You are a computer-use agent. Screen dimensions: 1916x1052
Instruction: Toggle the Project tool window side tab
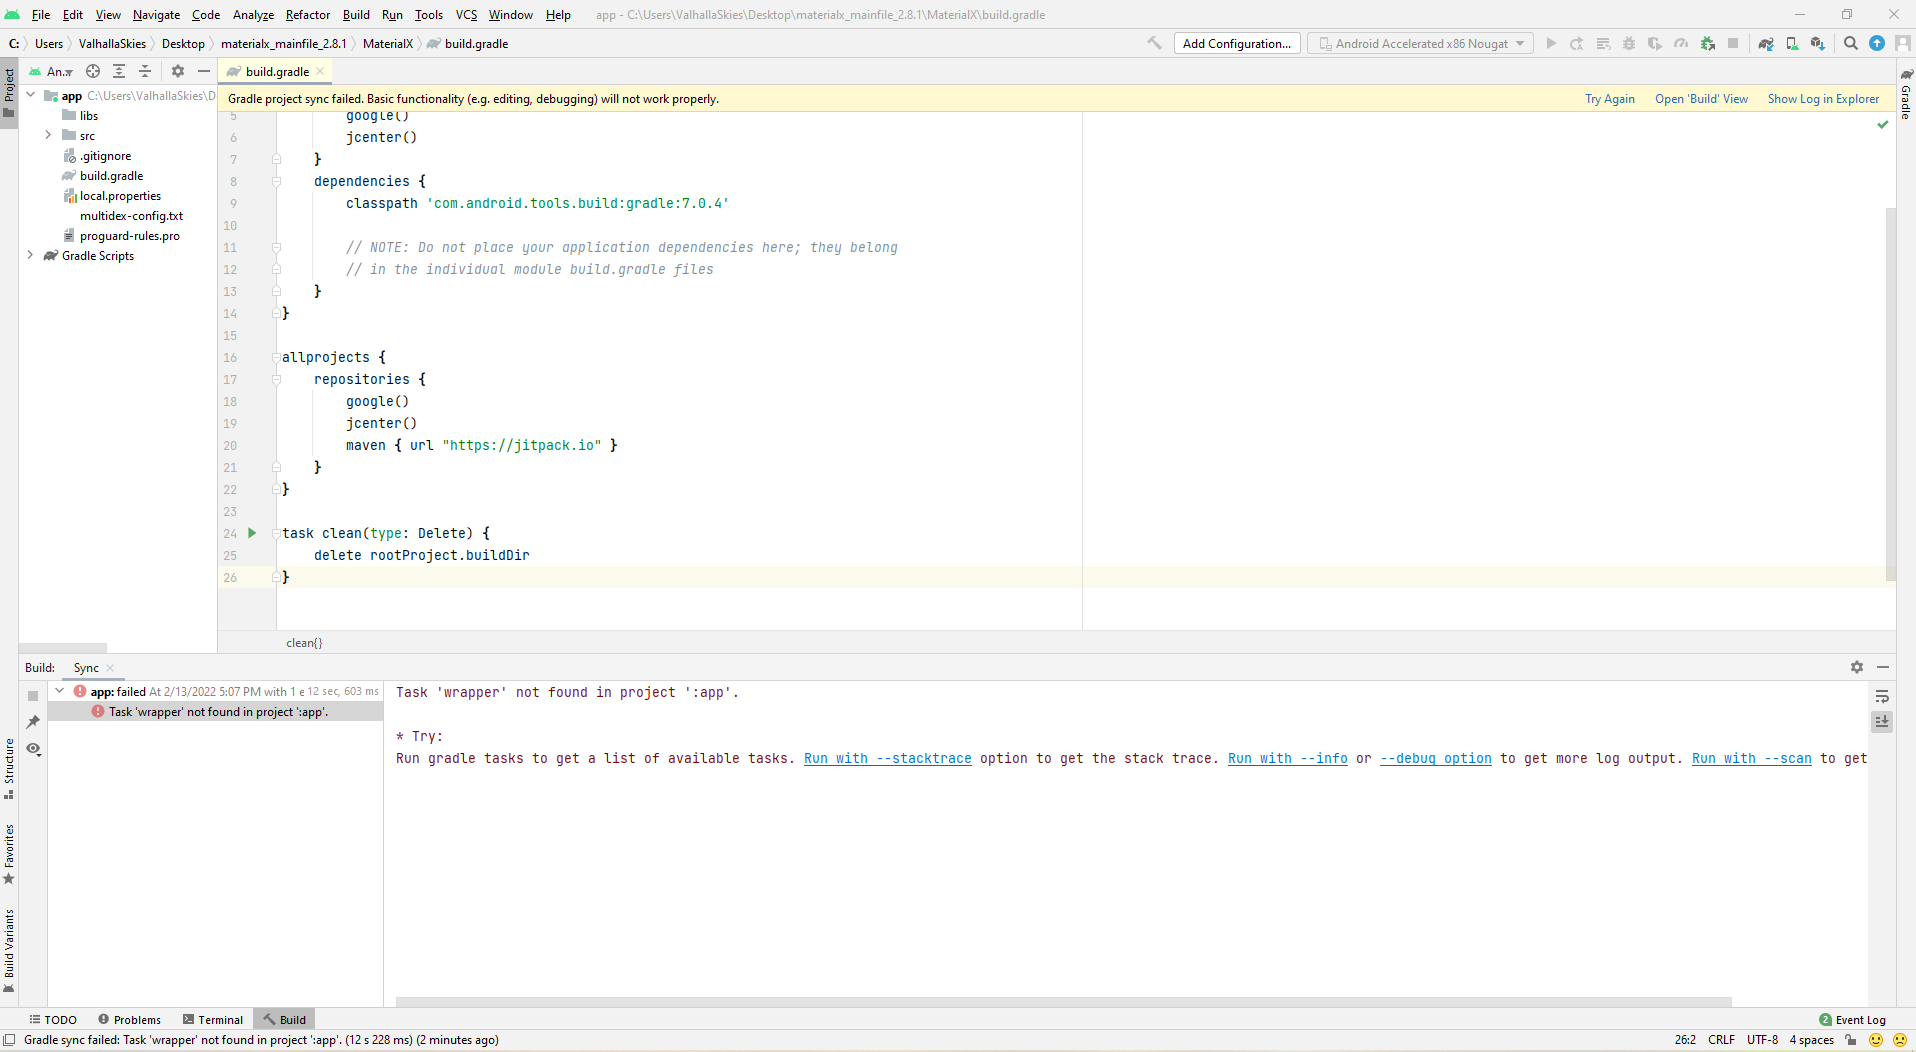pyautogui.click(x=9, y=92)
